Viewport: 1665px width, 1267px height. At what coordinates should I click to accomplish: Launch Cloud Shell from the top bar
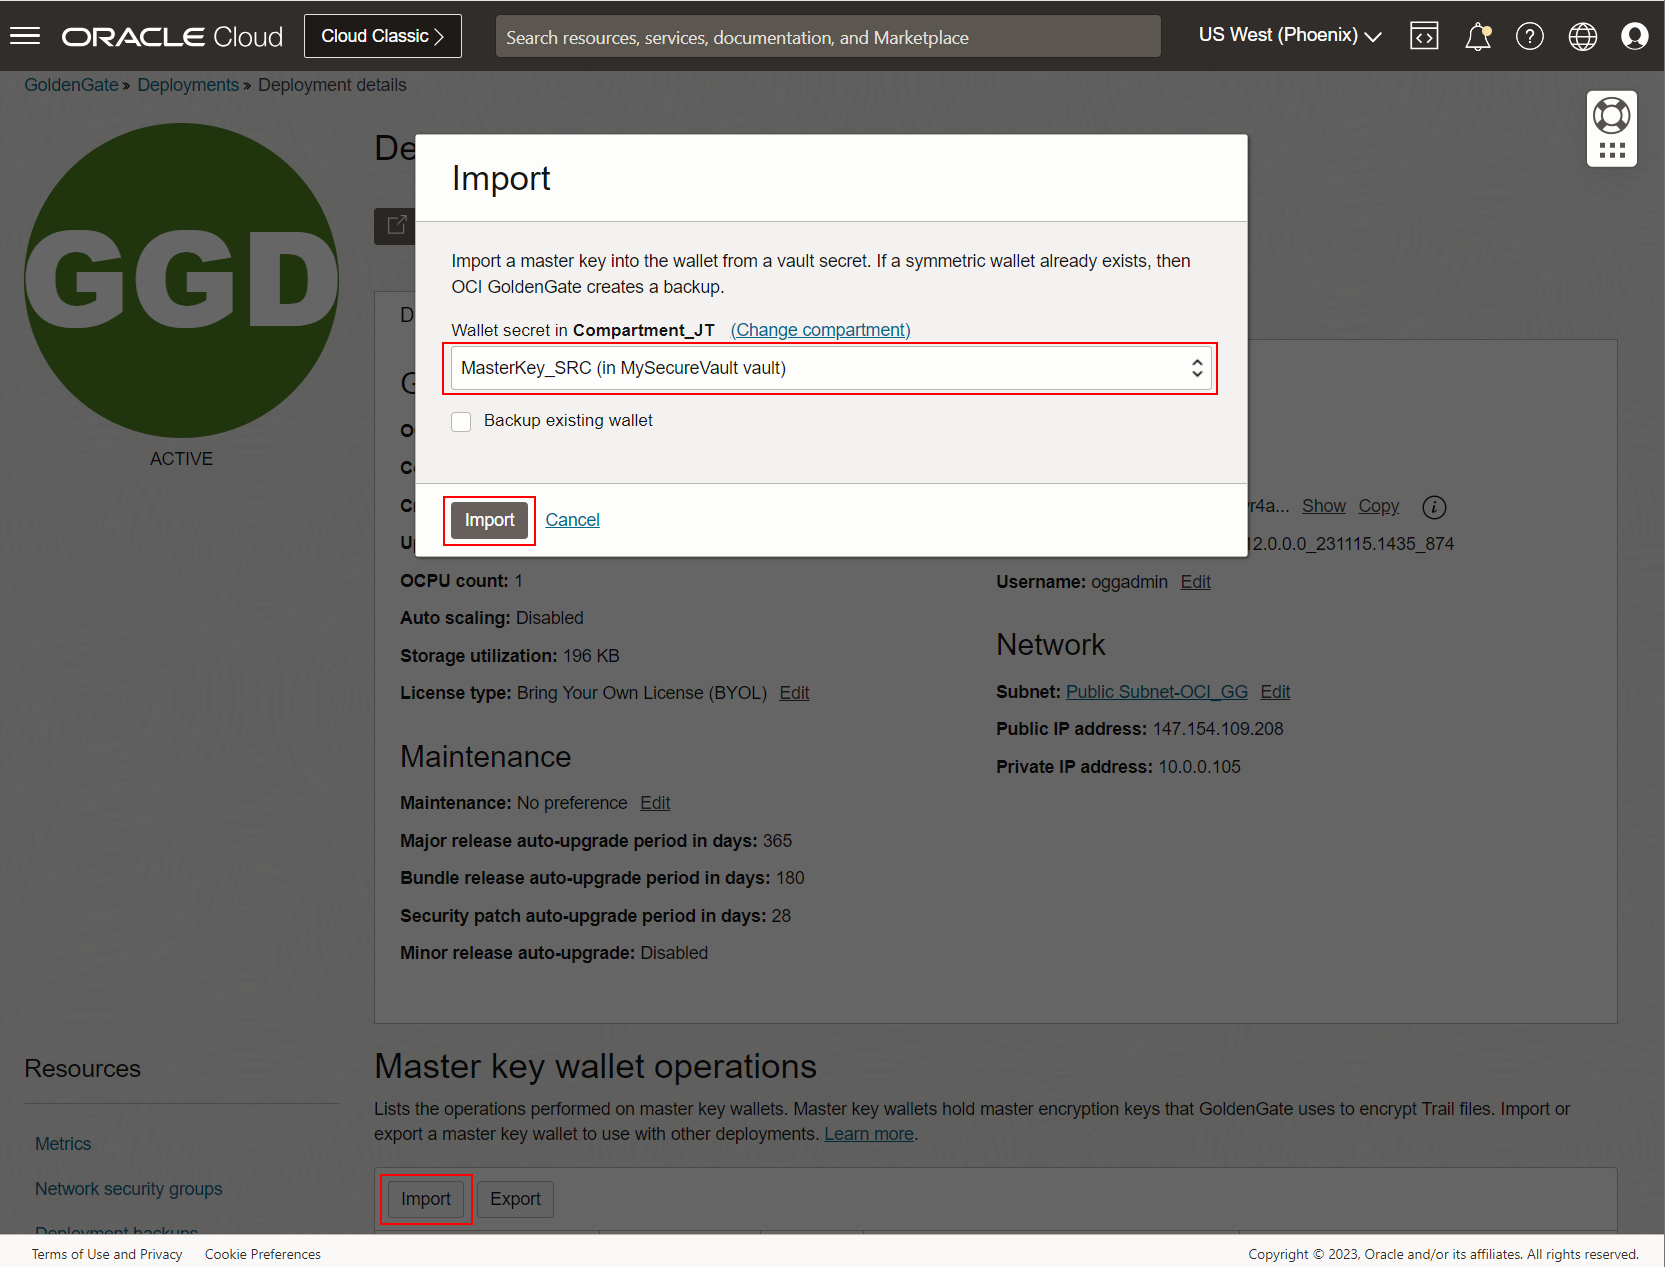[x=1424, y=36]
